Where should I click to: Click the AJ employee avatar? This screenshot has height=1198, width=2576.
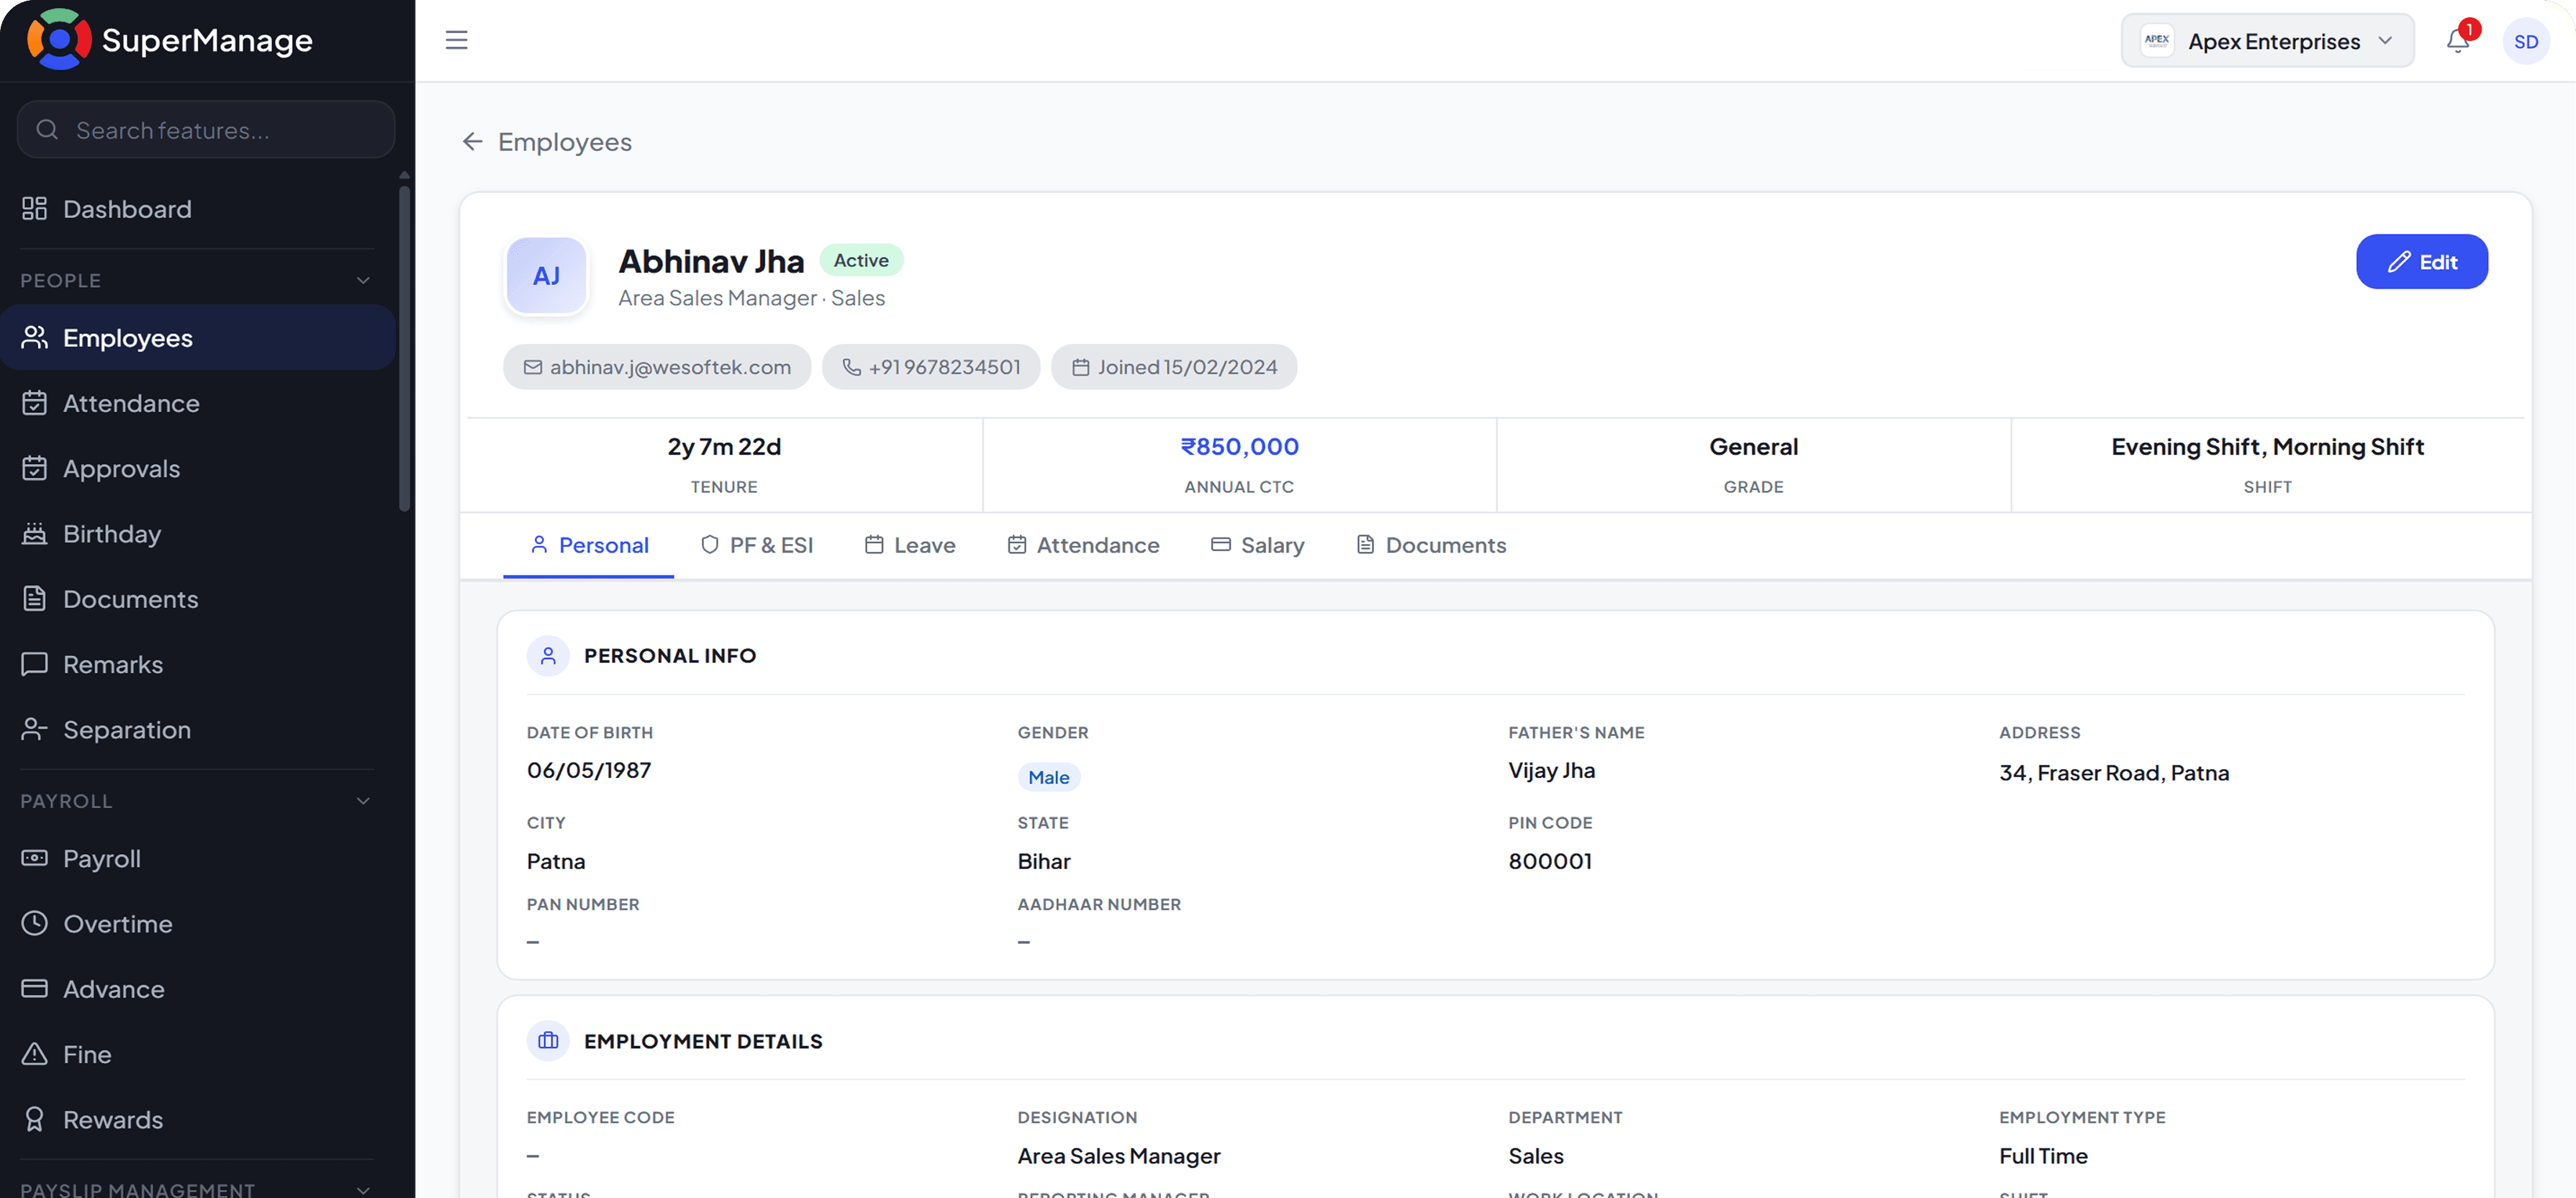point(546,275)
